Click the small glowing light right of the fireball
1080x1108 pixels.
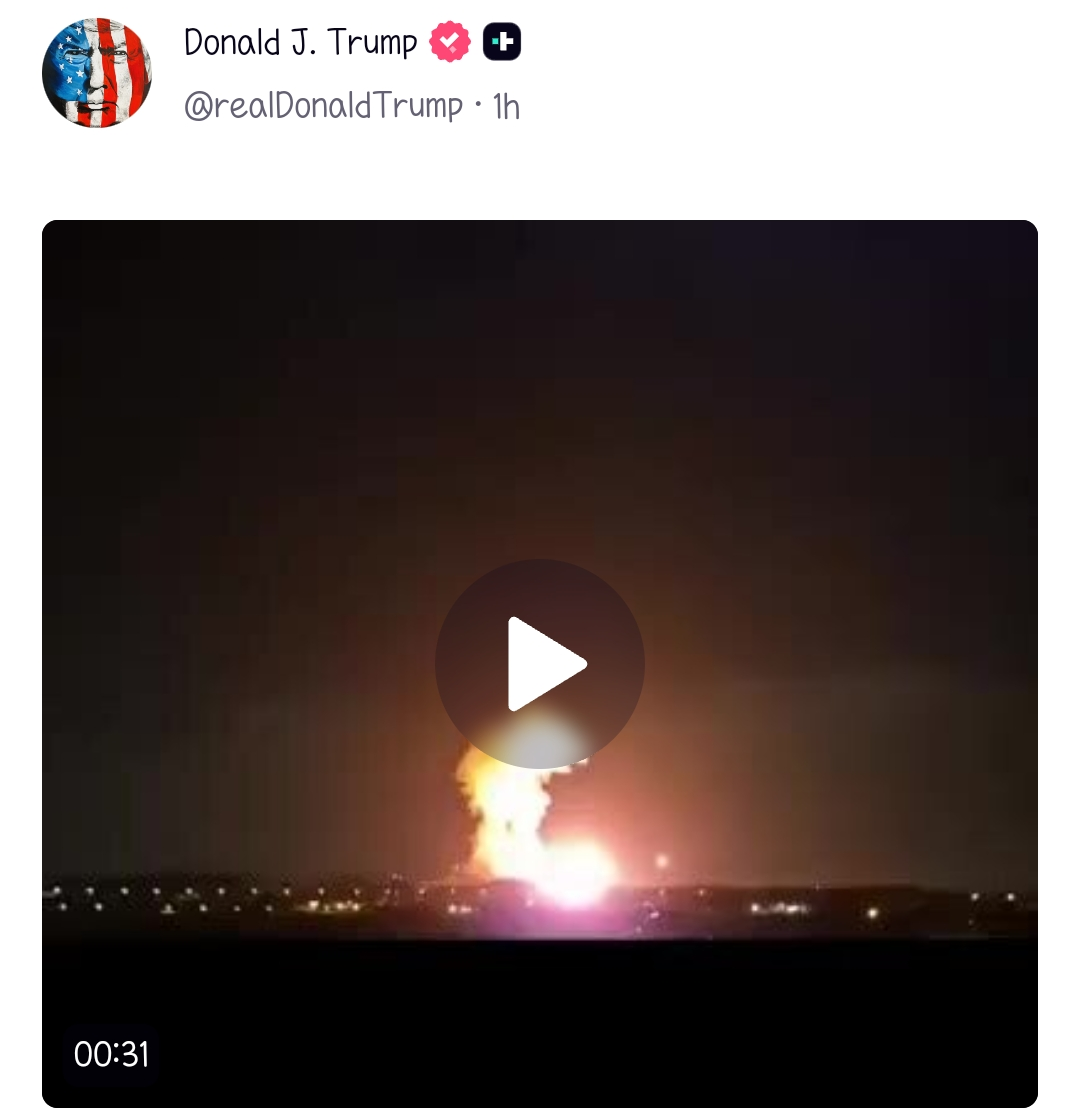[662, 861]
